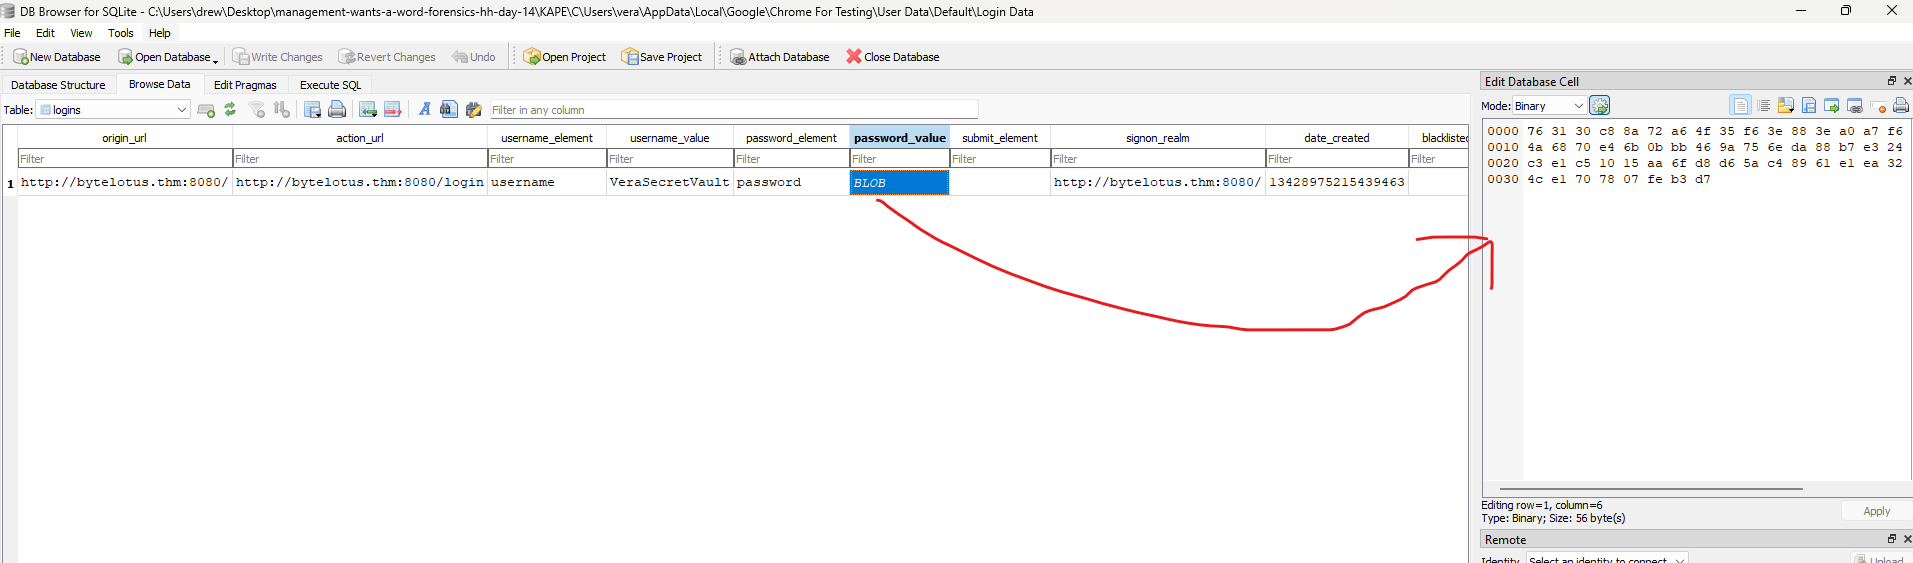1913x563 pixels.
Task: Click the find in table binoculars icon
Action: 448,110
